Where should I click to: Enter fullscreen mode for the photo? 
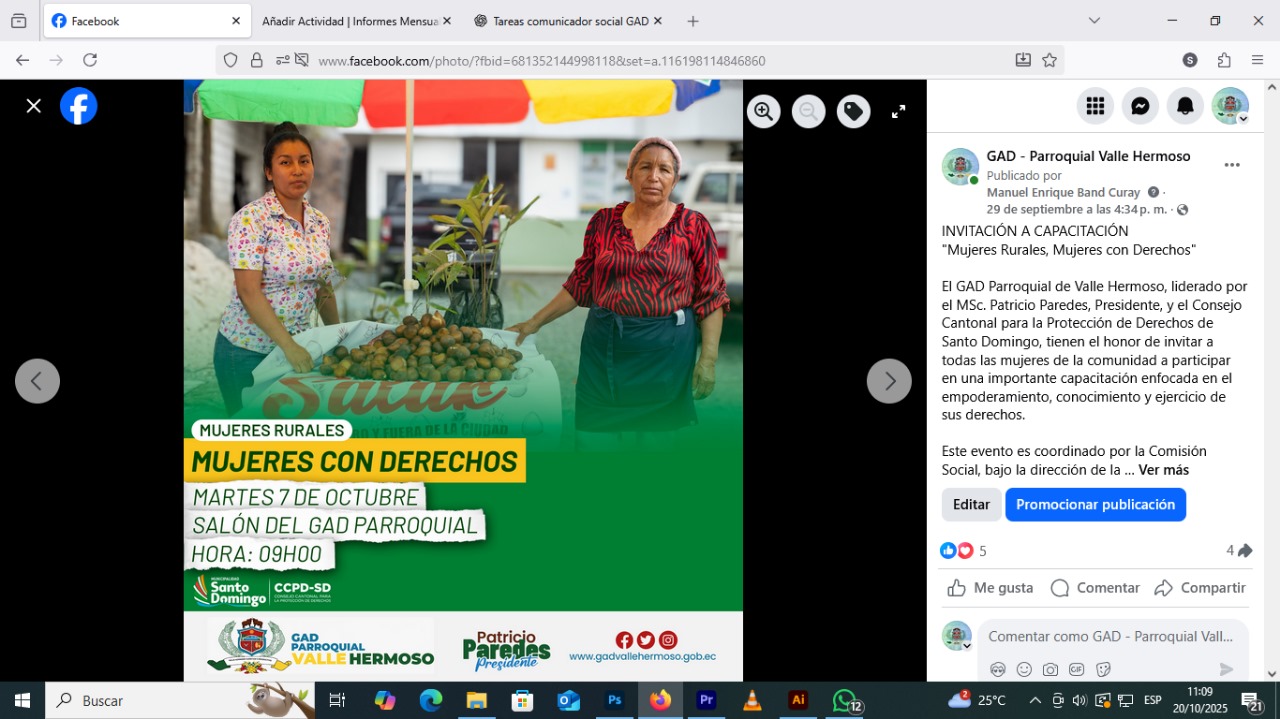pos(898,112)
